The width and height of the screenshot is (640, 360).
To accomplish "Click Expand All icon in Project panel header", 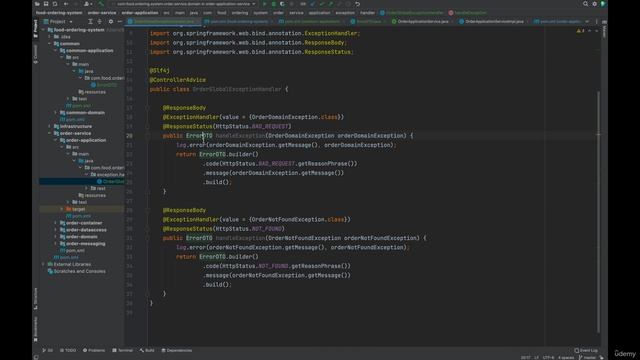I will click(x=90, y=21).
